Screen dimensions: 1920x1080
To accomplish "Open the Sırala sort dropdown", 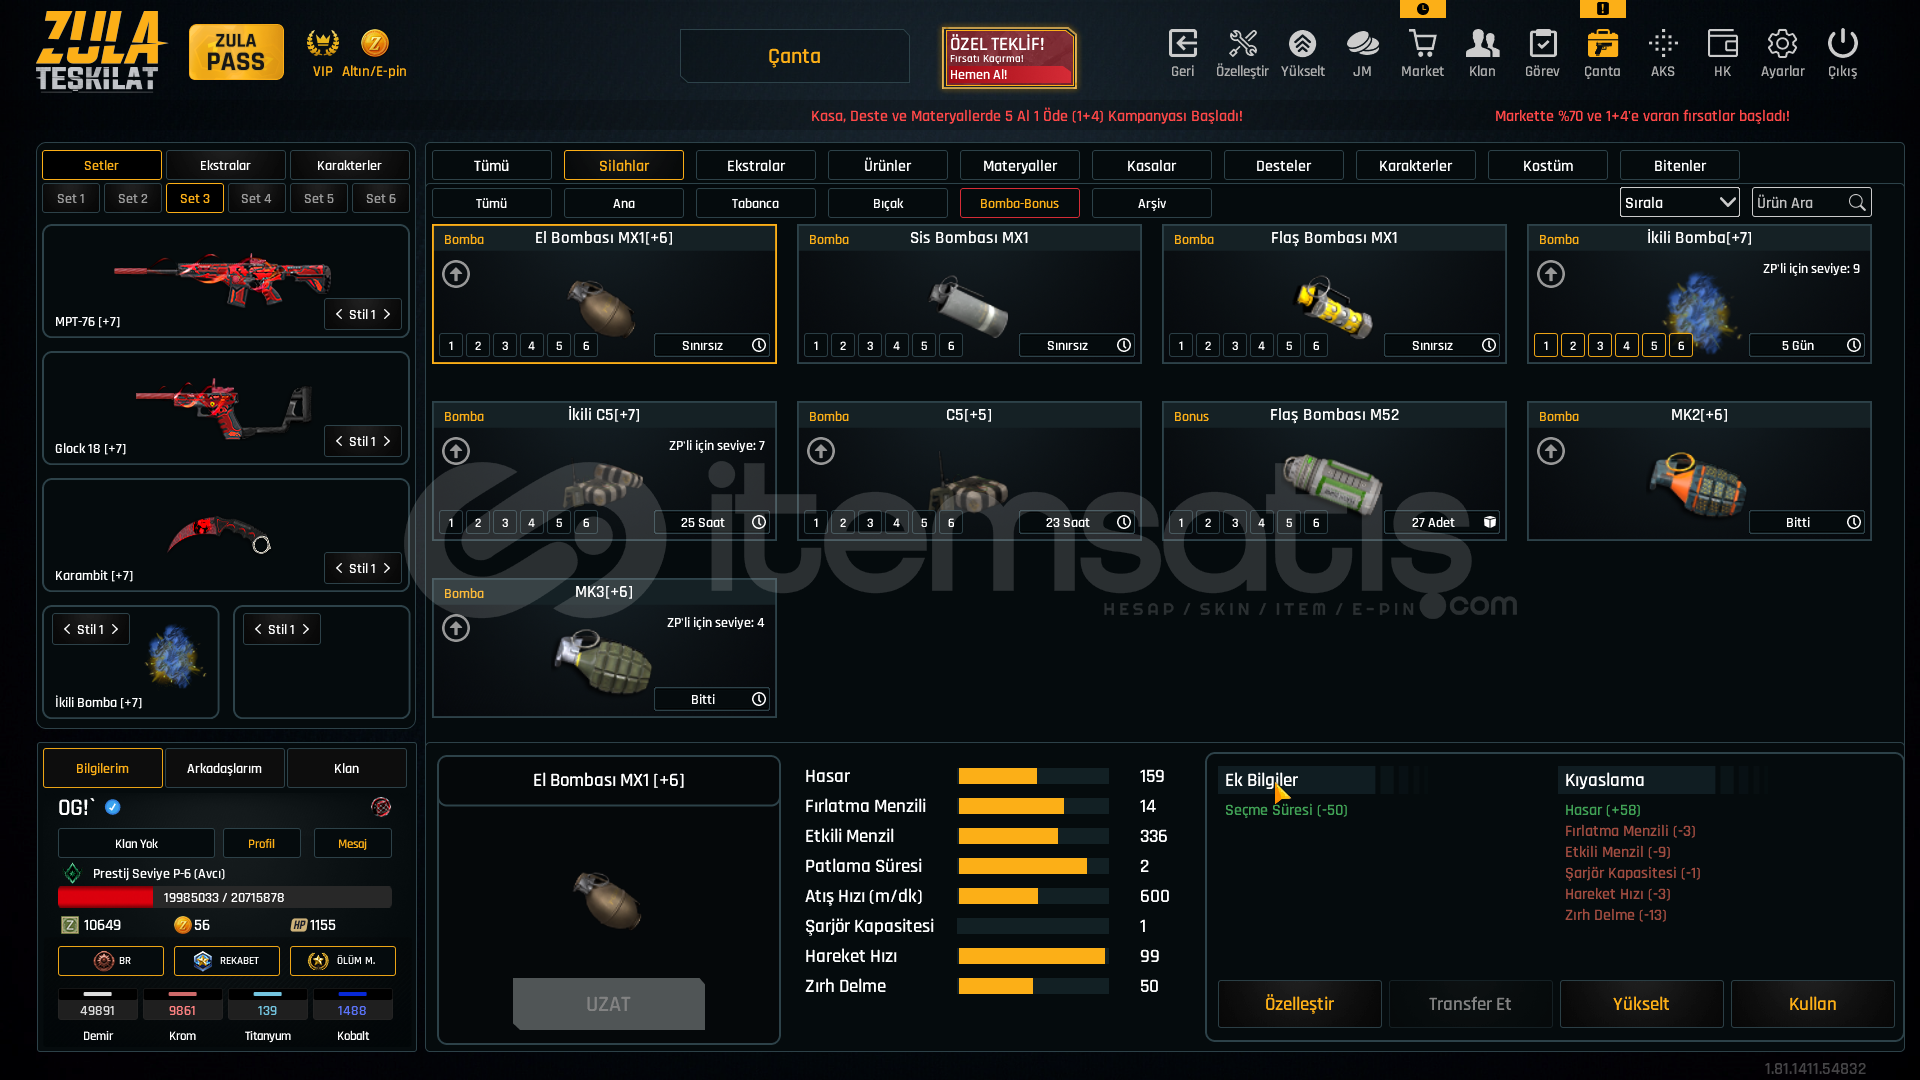I will (x=1679, y=203).
